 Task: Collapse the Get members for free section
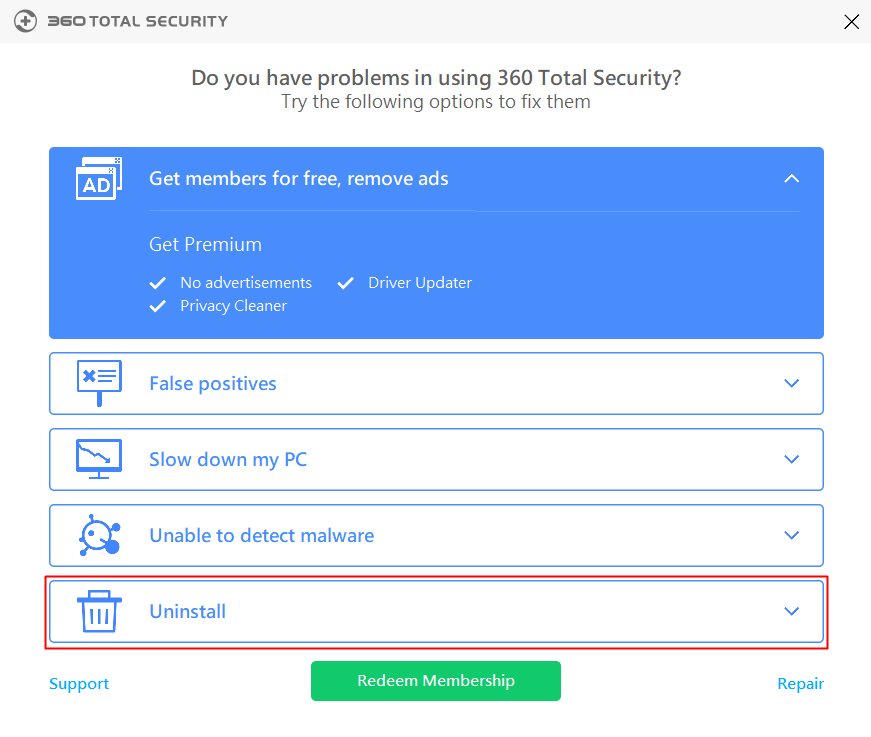pos(791,179)
